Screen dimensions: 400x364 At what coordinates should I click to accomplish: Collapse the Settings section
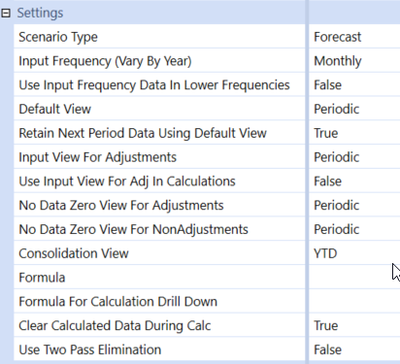(x=6, y=13)
